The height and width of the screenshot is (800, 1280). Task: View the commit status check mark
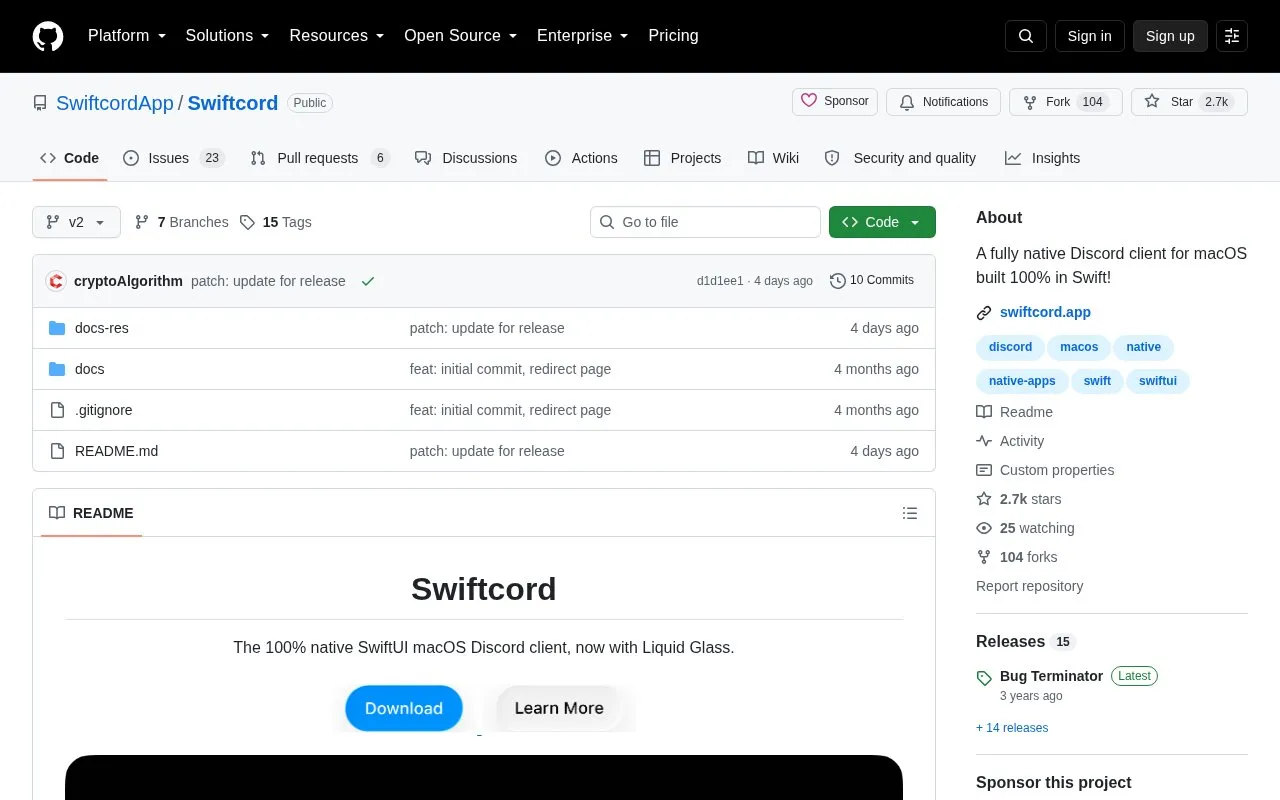[x=368, y=281]
